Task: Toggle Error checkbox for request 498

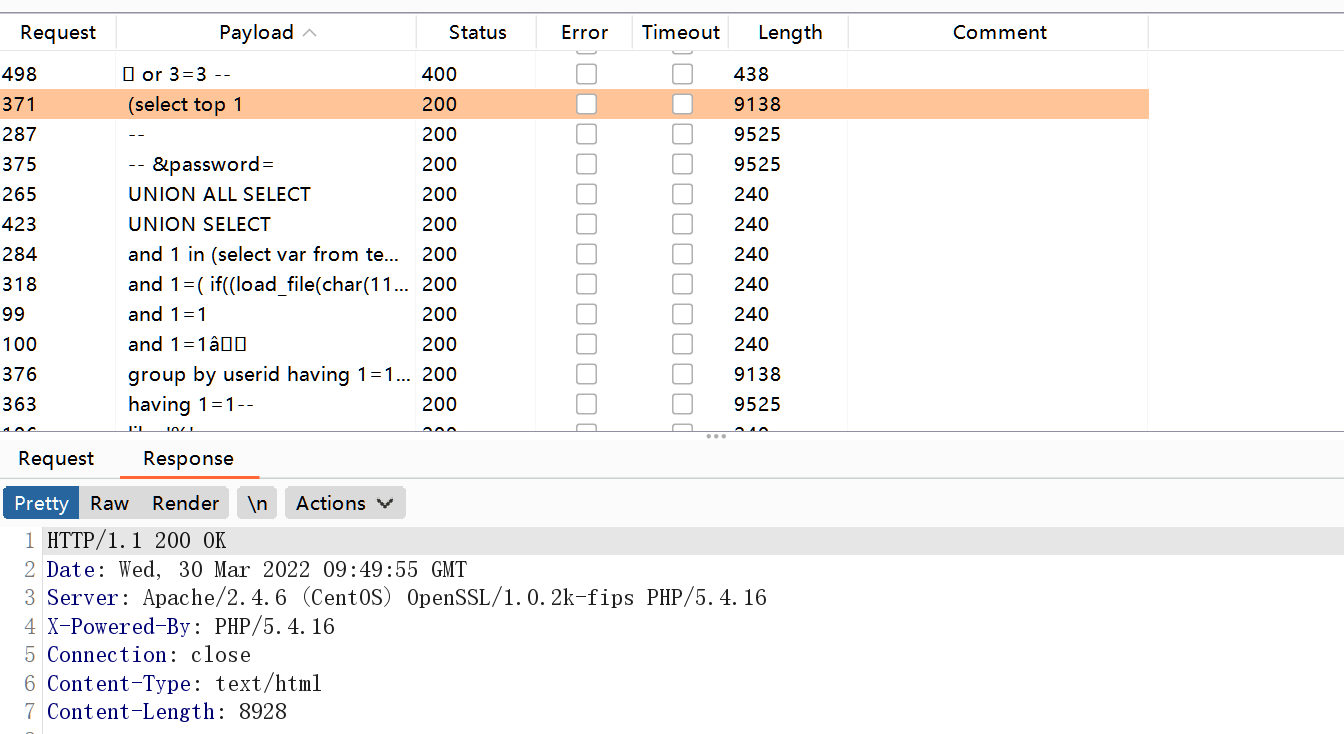Action: (x=586, y=74)
